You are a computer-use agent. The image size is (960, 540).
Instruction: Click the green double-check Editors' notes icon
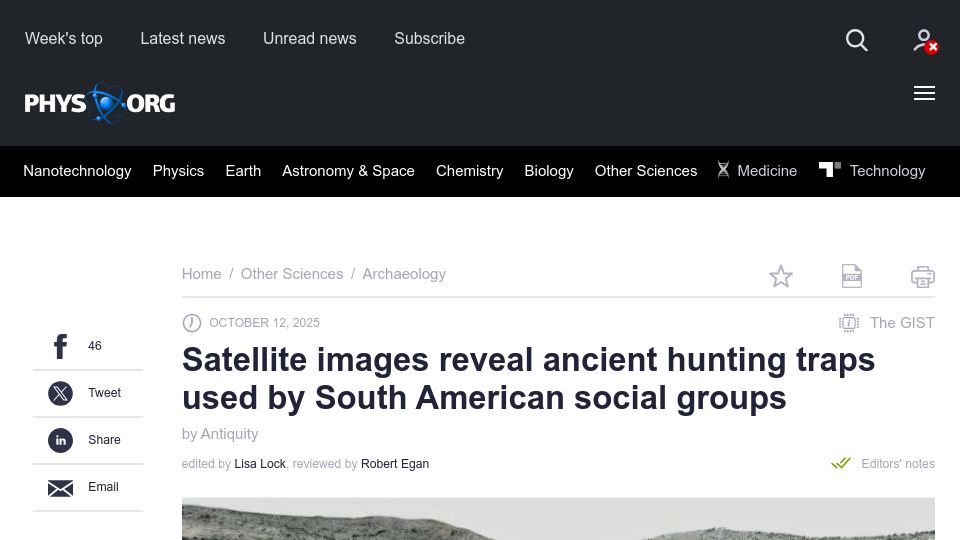pyautogui.click(x=841, y=463)
